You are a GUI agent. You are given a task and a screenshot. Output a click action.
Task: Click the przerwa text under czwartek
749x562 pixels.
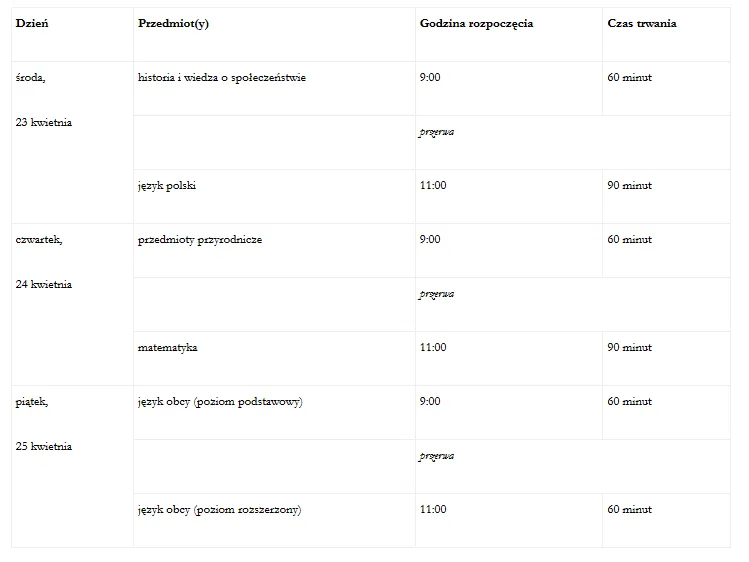pyautogui.click(x=437, y=294)
